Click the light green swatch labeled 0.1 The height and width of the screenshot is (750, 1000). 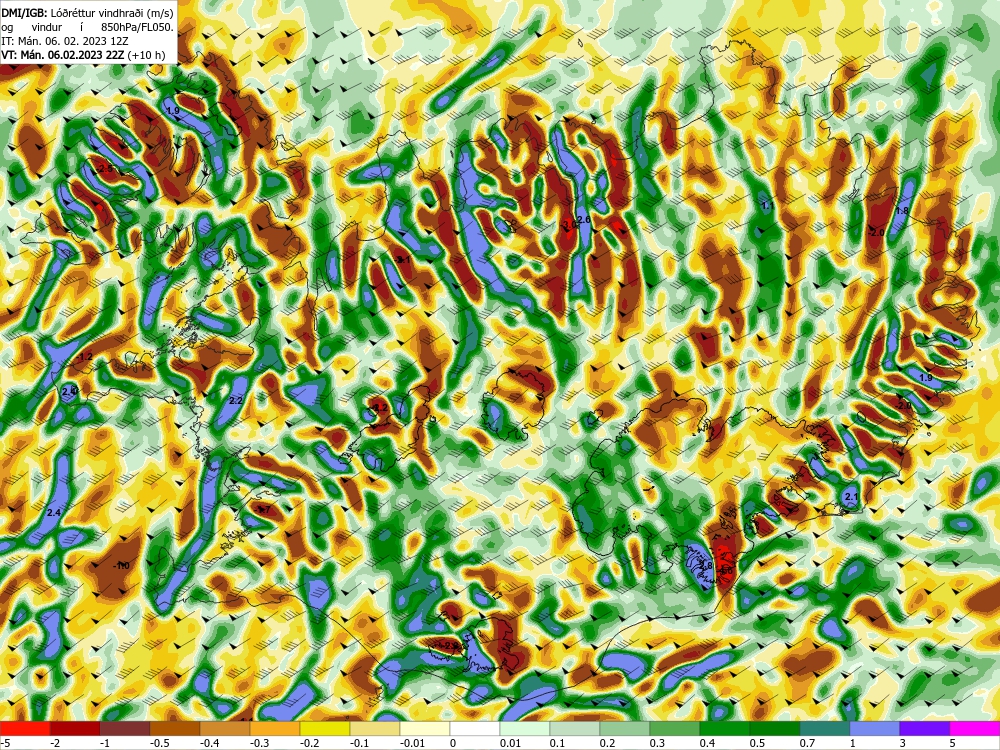(x=575, y=728)
